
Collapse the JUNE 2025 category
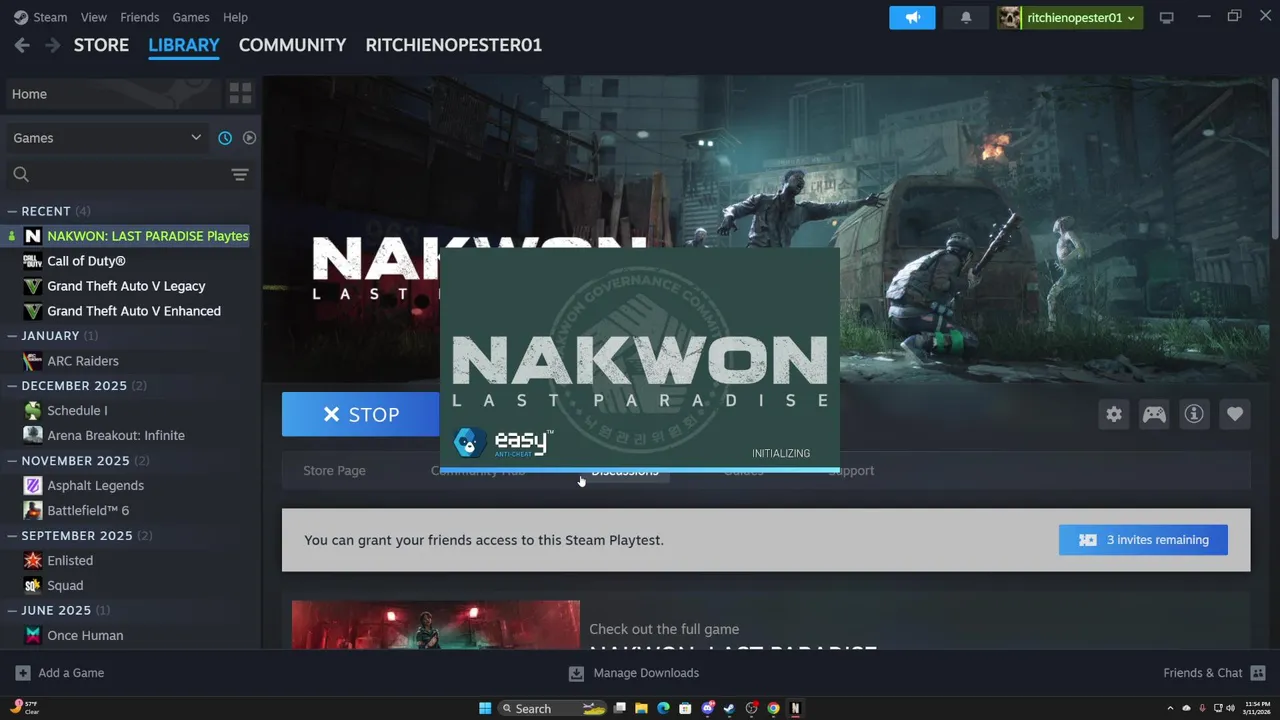coord(12,611)
